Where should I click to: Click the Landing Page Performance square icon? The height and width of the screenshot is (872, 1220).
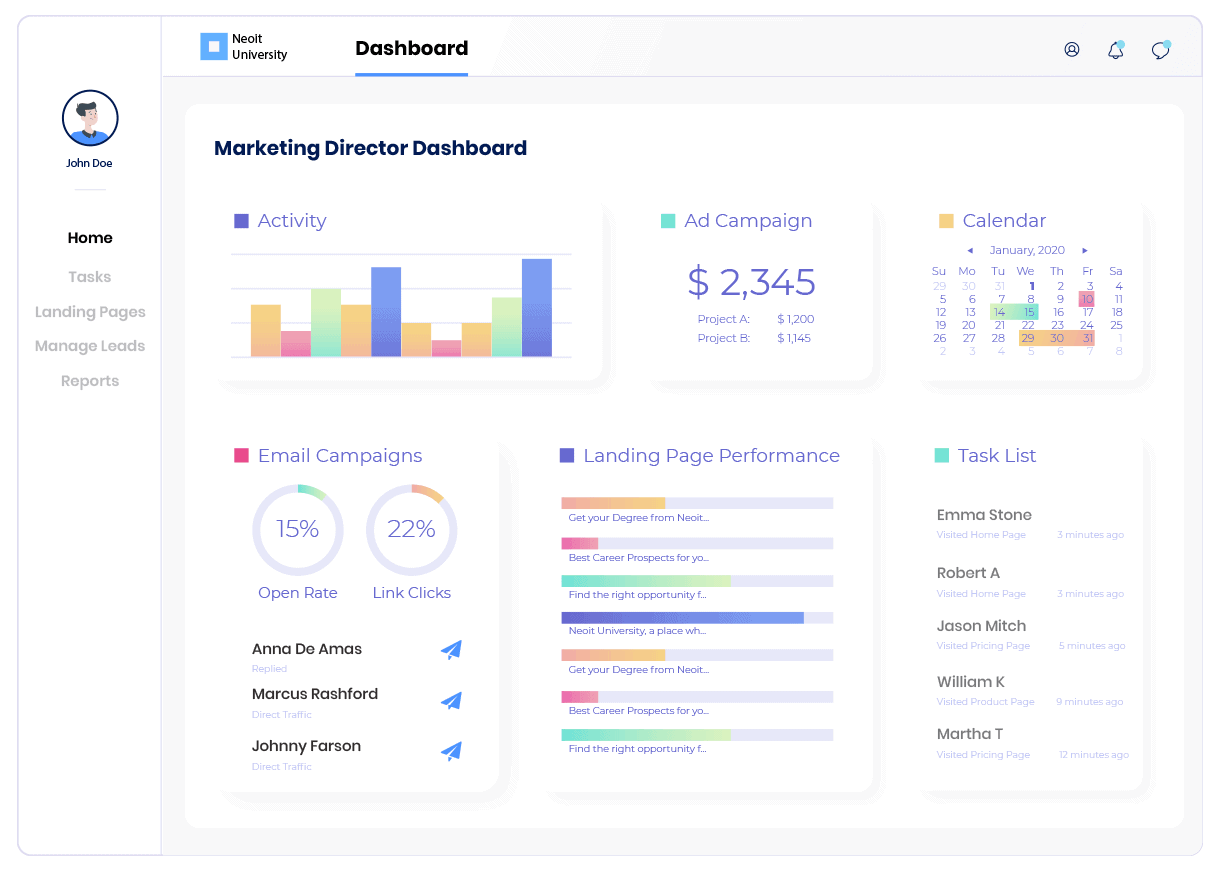point(567,456)
